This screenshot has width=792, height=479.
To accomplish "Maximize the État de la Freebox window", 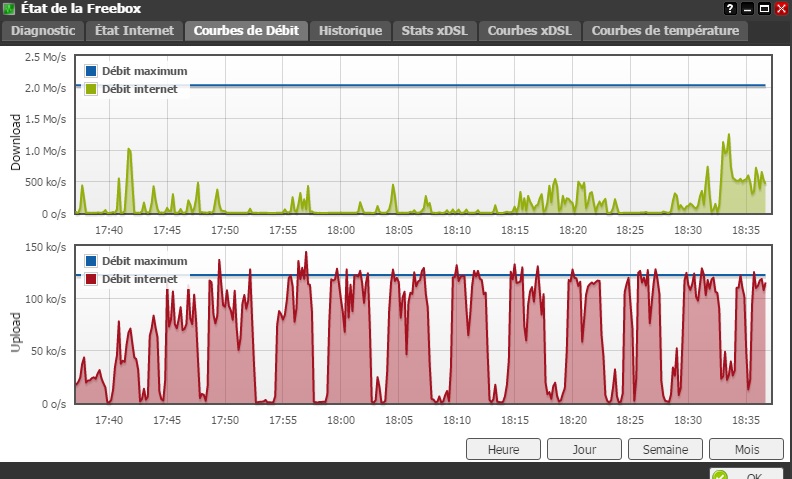I will [x=764, y=9].
